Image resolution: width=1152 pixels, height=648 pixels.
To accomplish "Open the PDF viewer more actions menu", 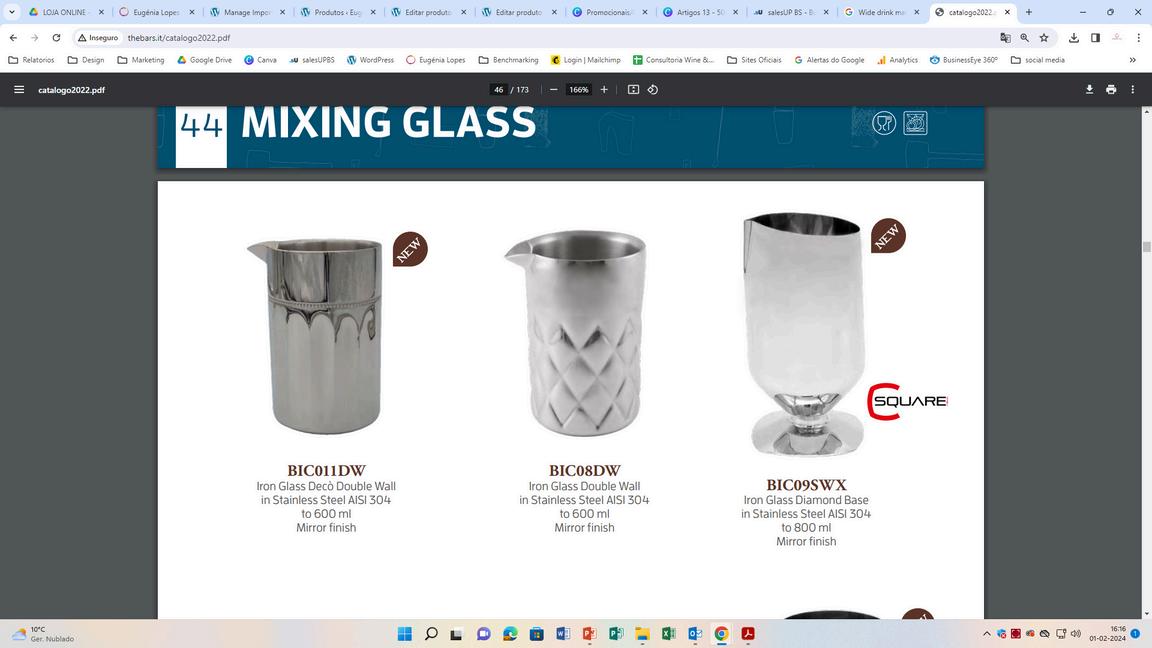I will pyautogui.click(x=1132, y=90).
